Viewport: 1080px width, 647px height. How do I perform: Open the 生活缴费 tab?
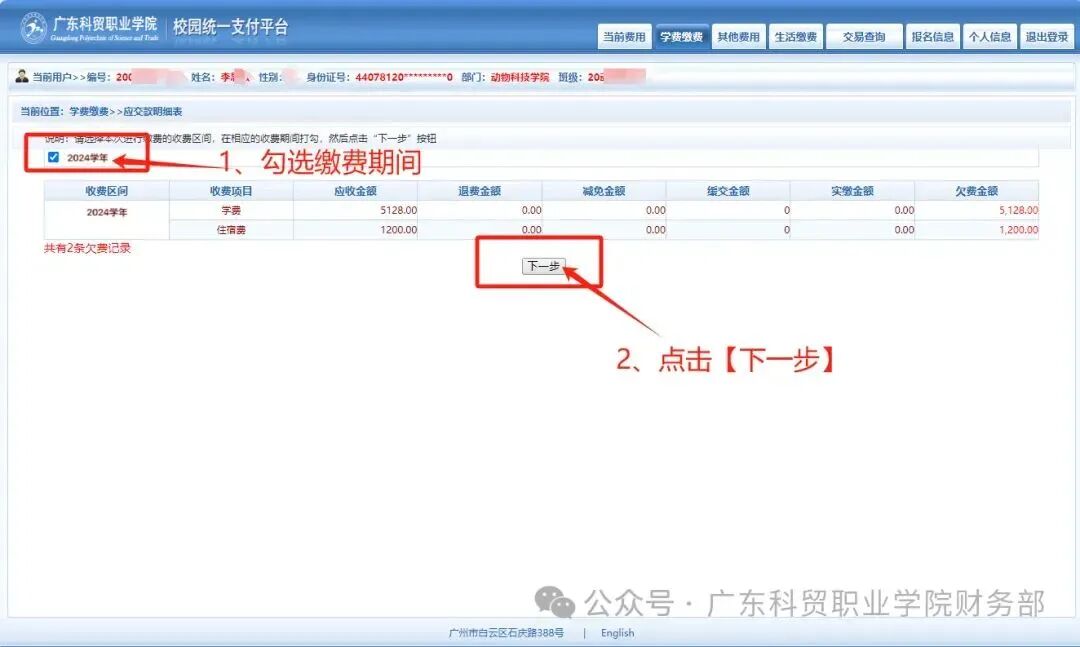795,35
